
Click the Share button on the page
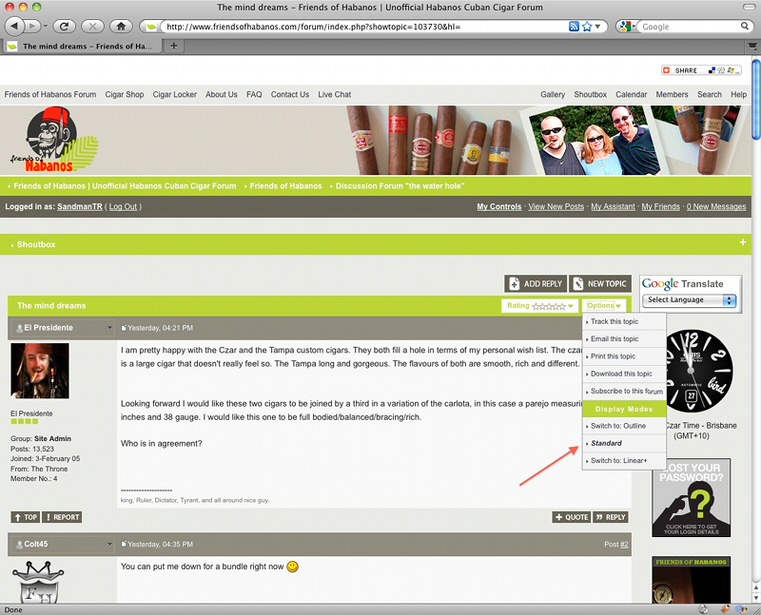click(x=701, y=70)
